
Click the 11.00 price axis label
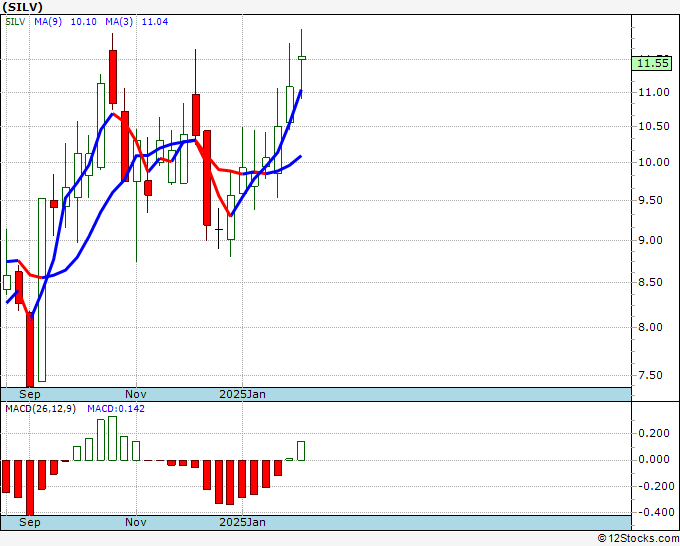654,92
